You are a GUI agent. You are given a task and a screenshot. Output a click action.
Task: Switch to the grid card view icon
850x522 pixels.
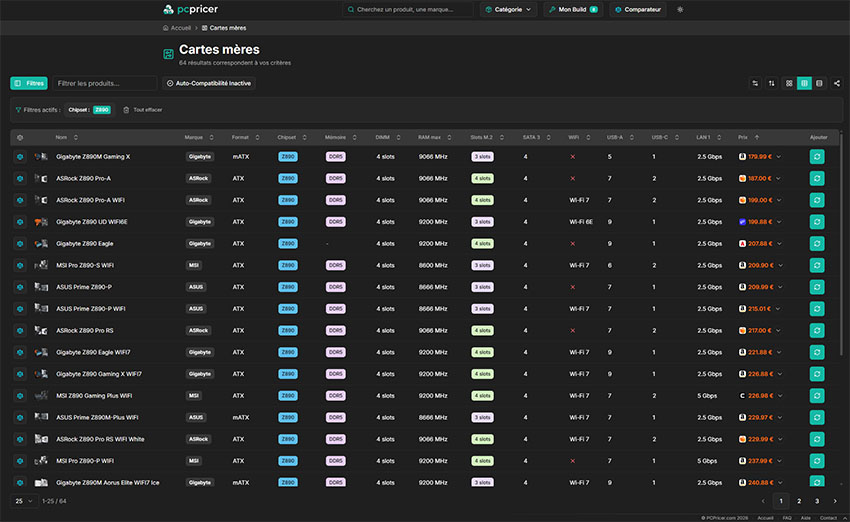tap(789, 83)
